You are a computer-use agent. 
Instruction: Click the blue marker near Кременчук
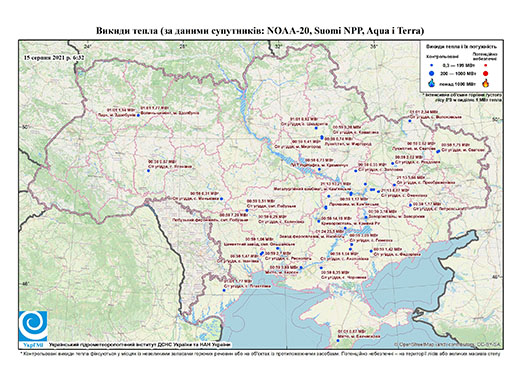319,169
